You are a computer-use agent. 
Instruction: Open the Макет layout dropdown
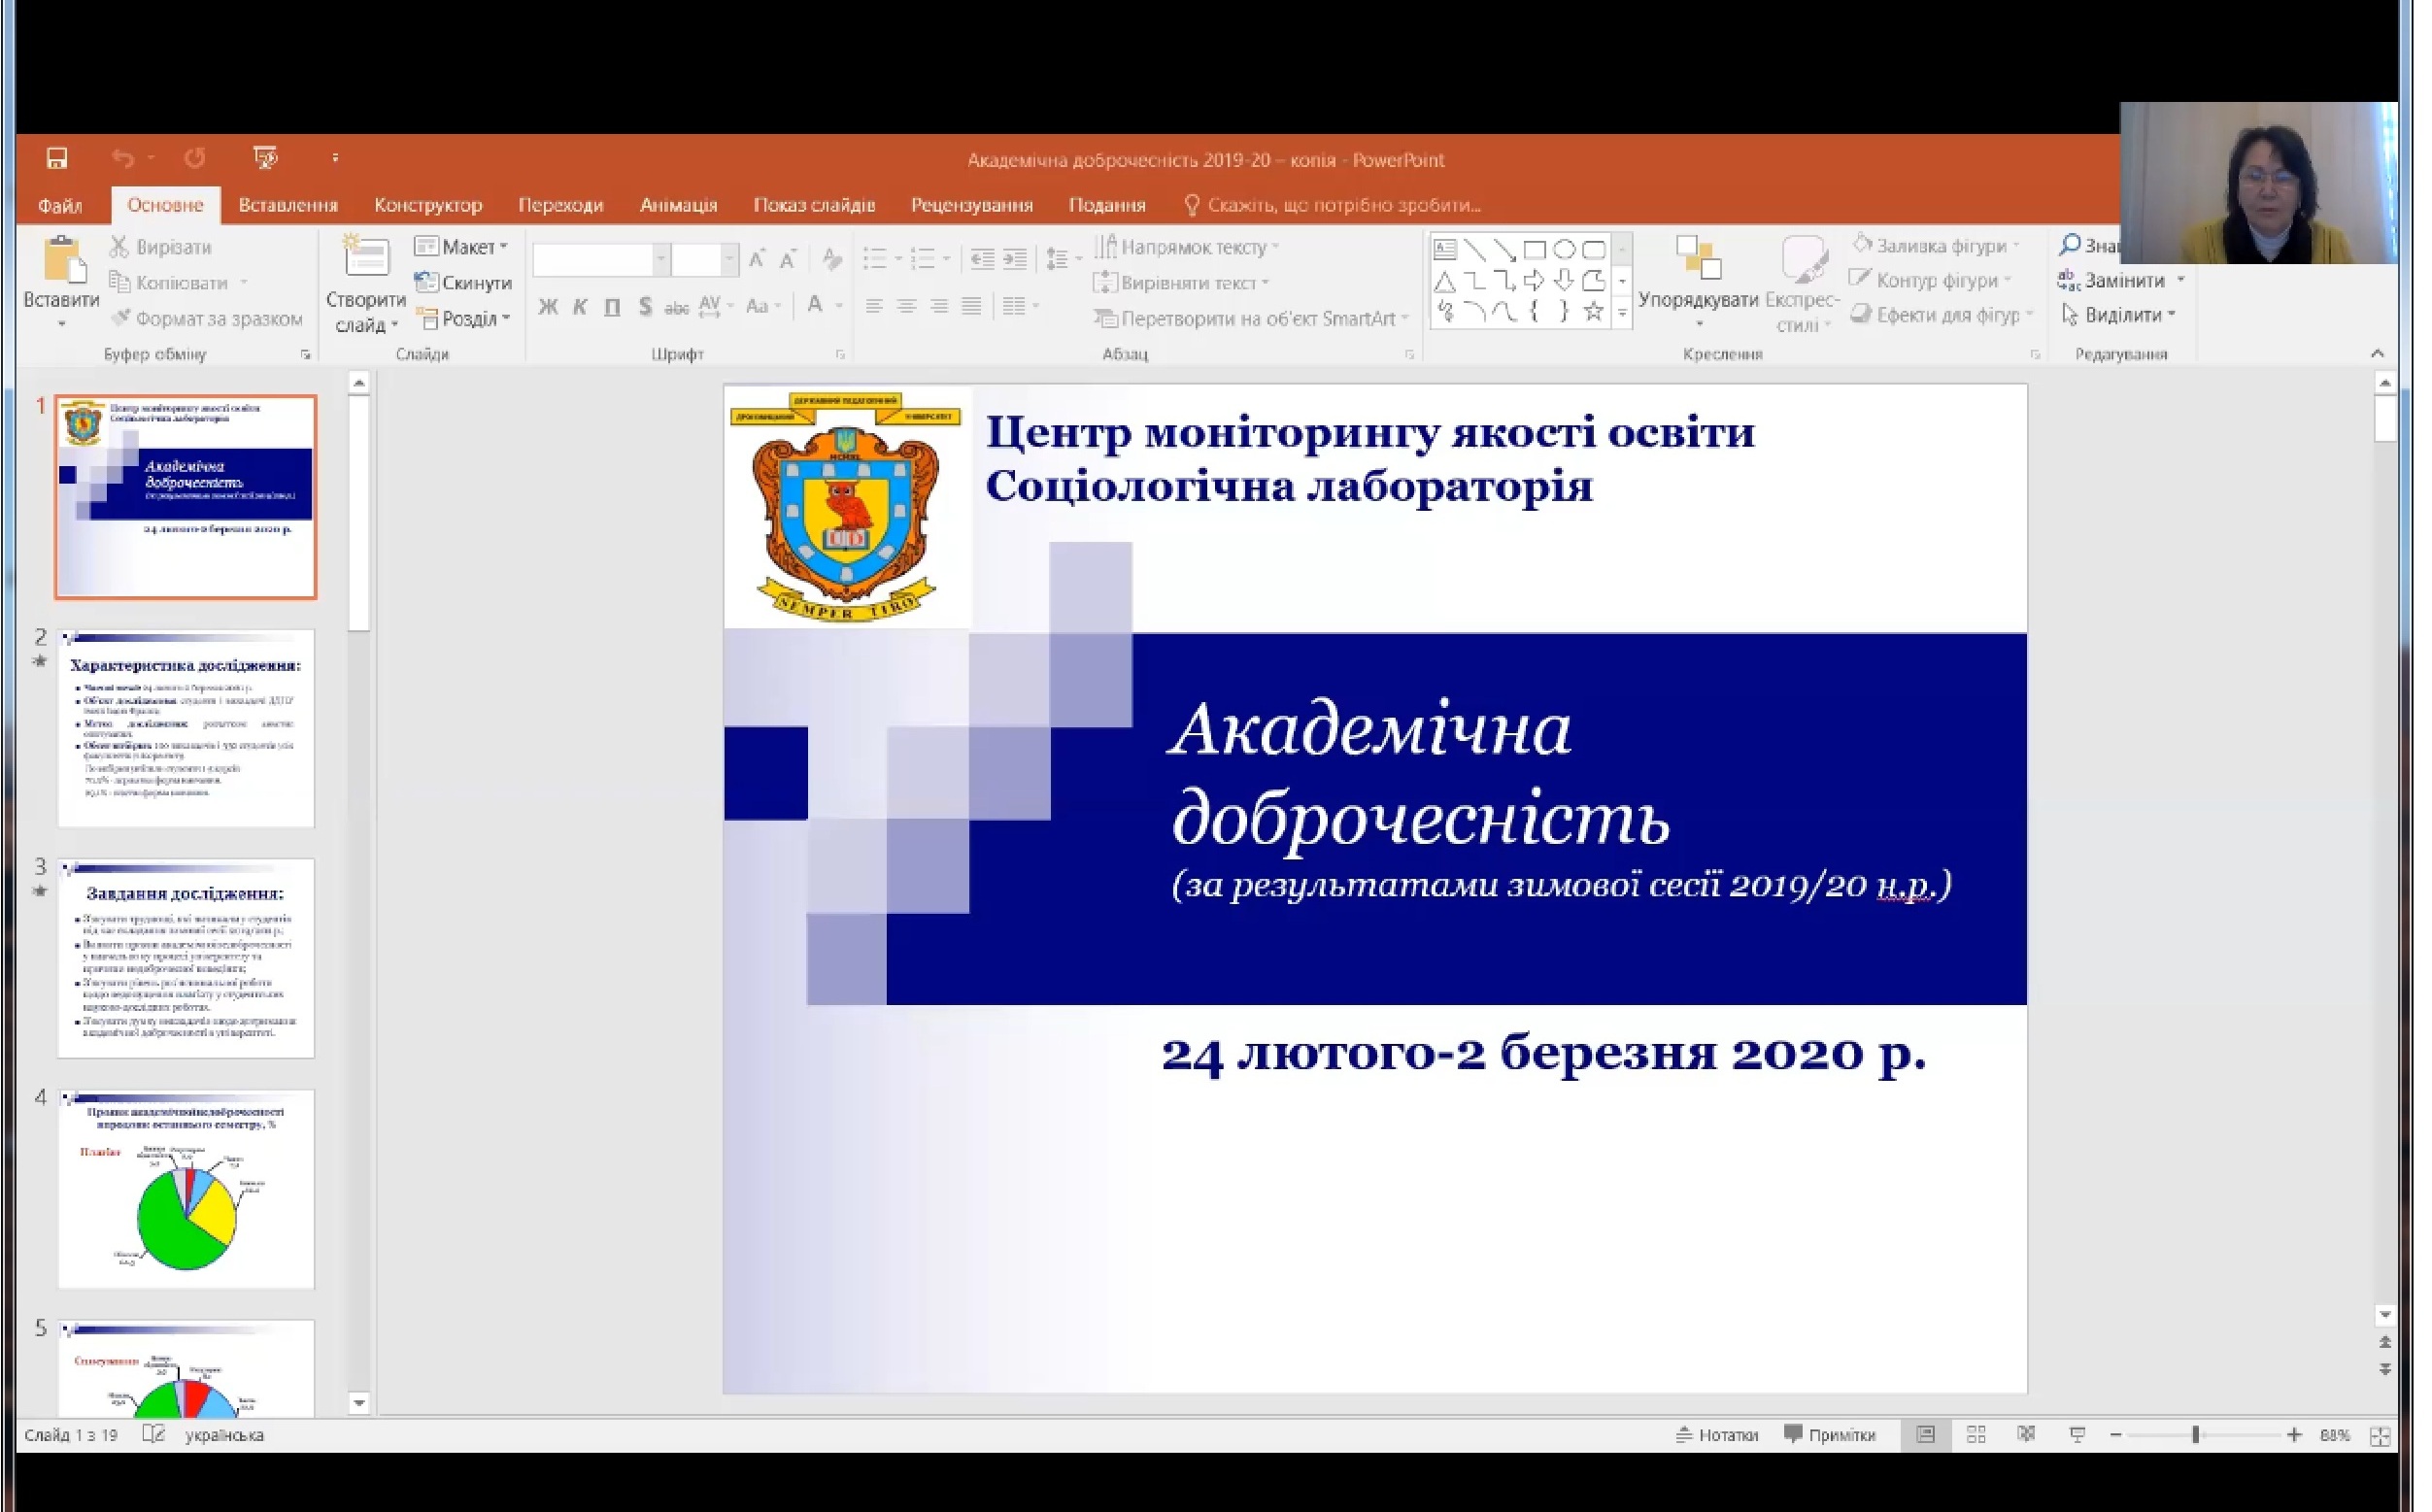point(463,246)
